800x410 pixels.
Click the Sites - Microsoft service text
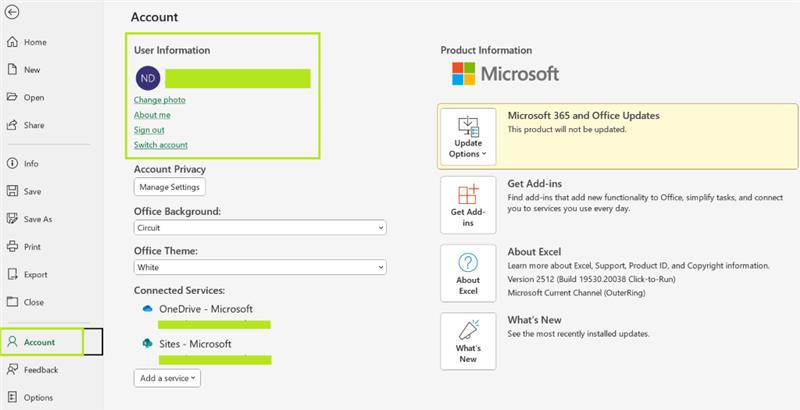(x=195, y=344)
